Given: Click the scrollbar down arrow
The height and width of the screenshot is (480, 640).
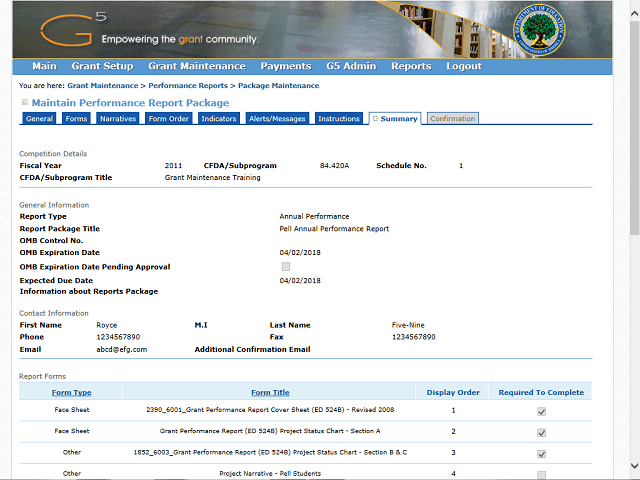Looking at the screenshot, I should coord(634,467).
